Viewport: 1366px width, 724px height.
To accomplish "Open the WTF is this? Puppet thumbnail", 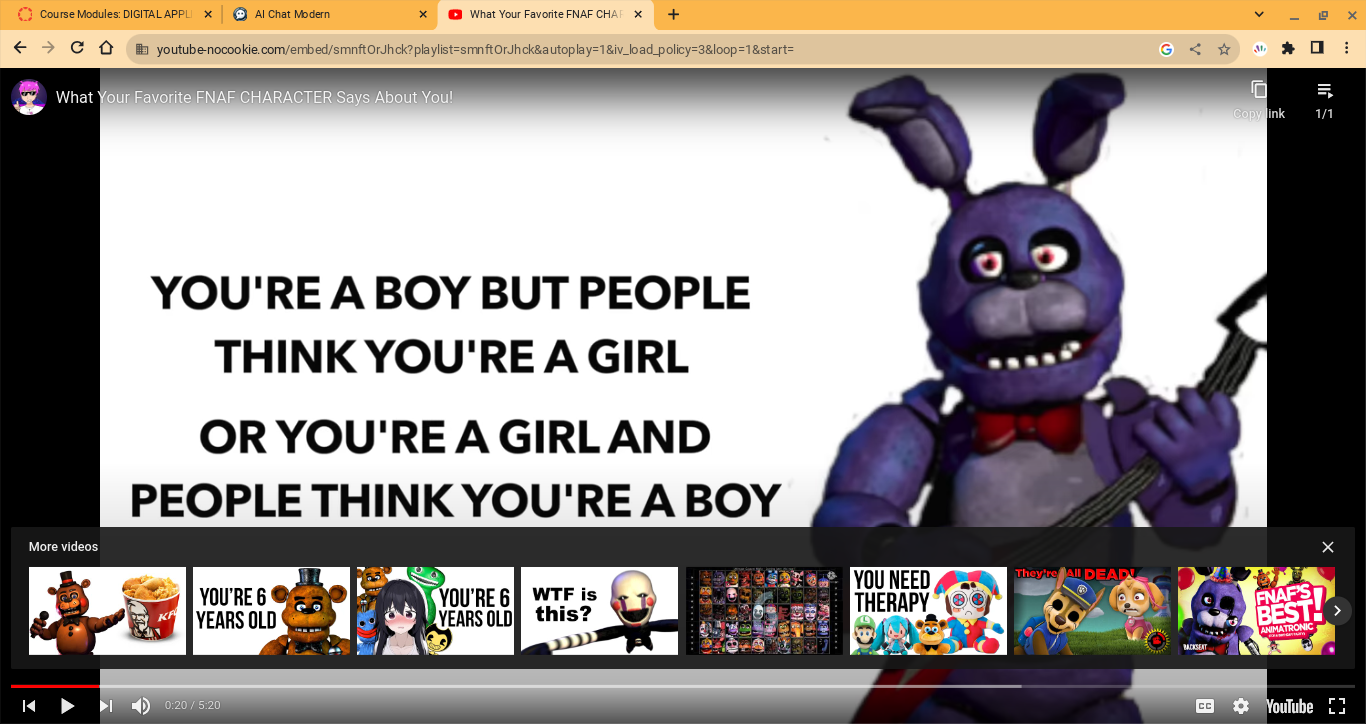I will point(599,611).
